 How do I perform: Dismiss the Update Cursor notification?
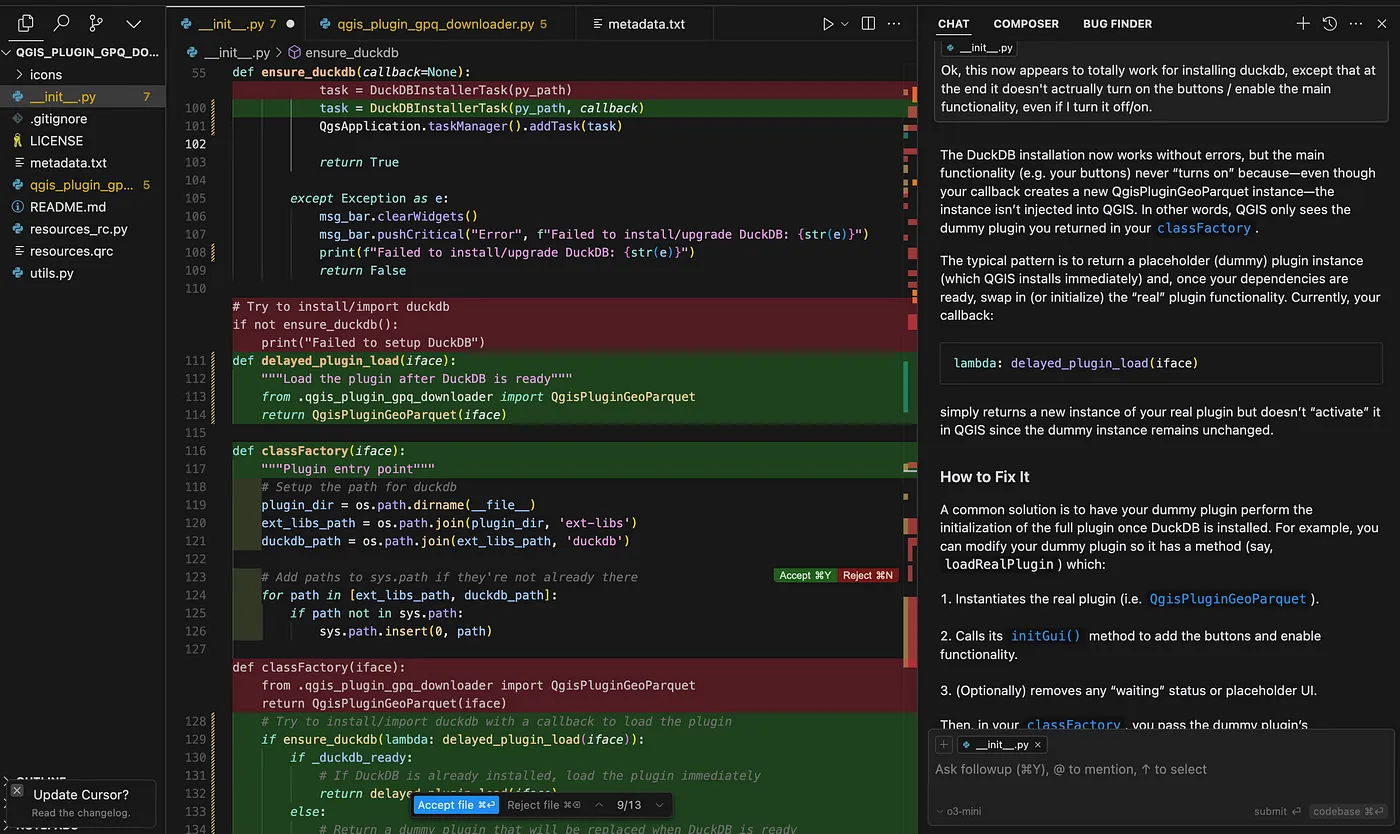click(x=17, y=790)
